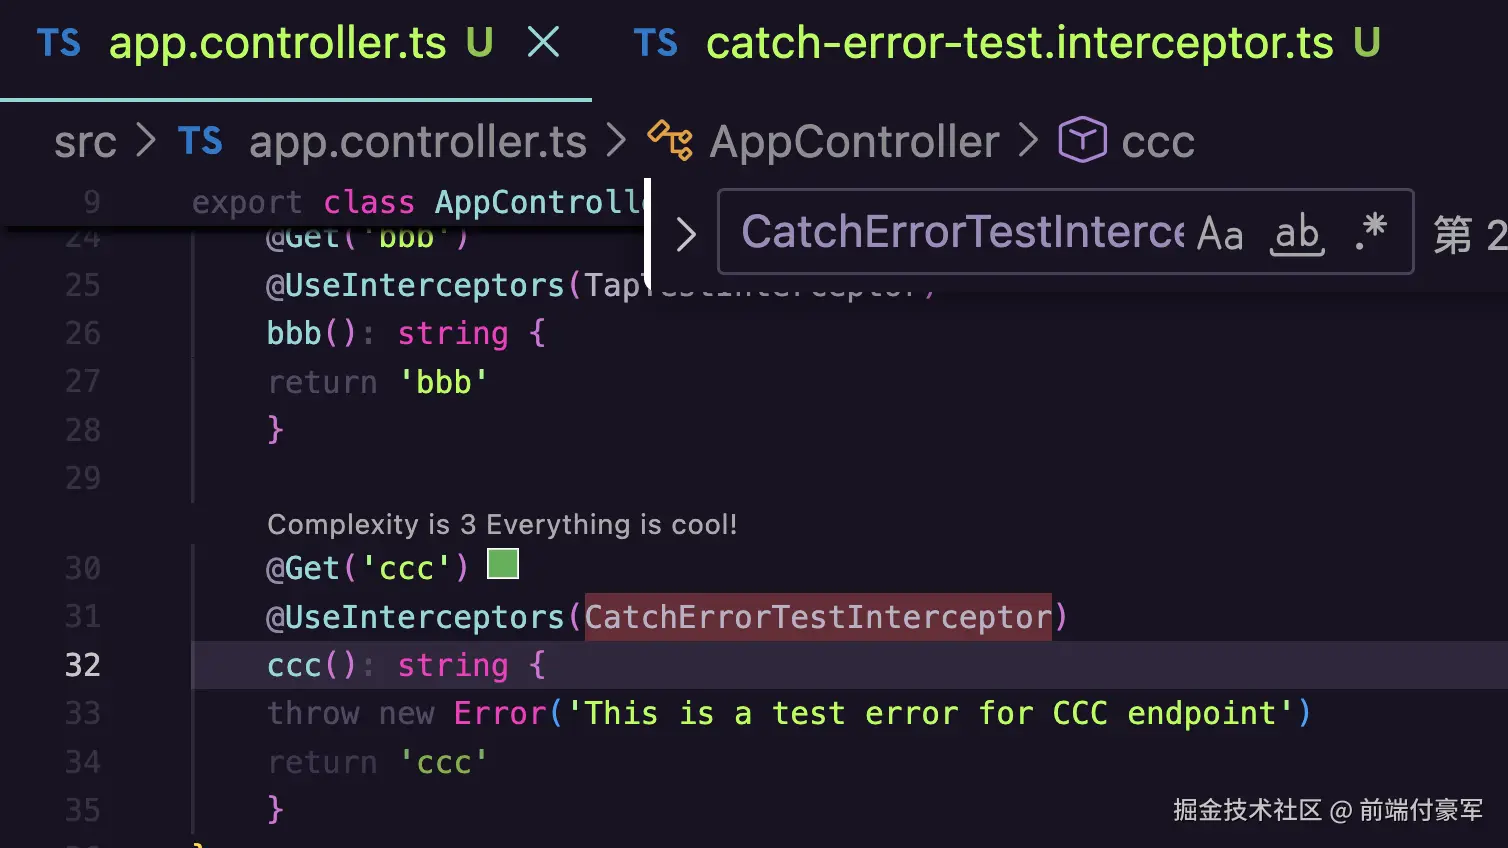
Task: Click the TS file icon in the breadcrumb
Action: (x=200, y=141)
